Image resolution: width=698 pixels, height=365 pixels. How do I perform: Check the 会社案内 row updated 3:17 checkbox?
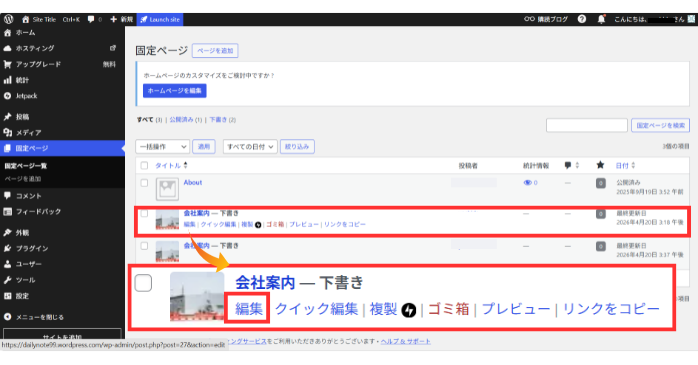coord(144,246)
